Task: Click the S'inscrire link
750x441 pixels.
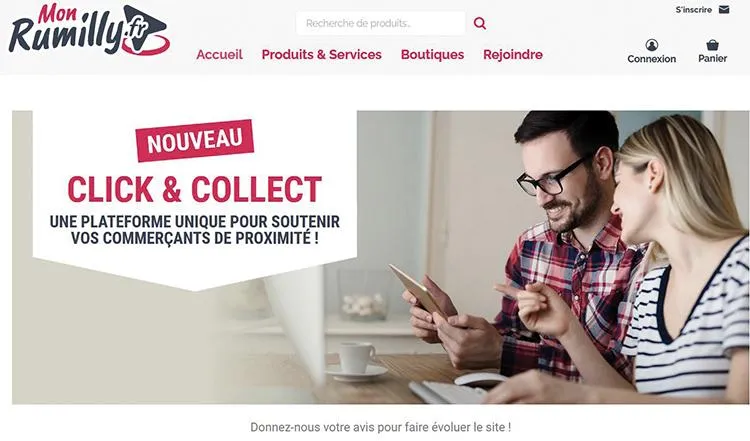Action: [694, 10]
